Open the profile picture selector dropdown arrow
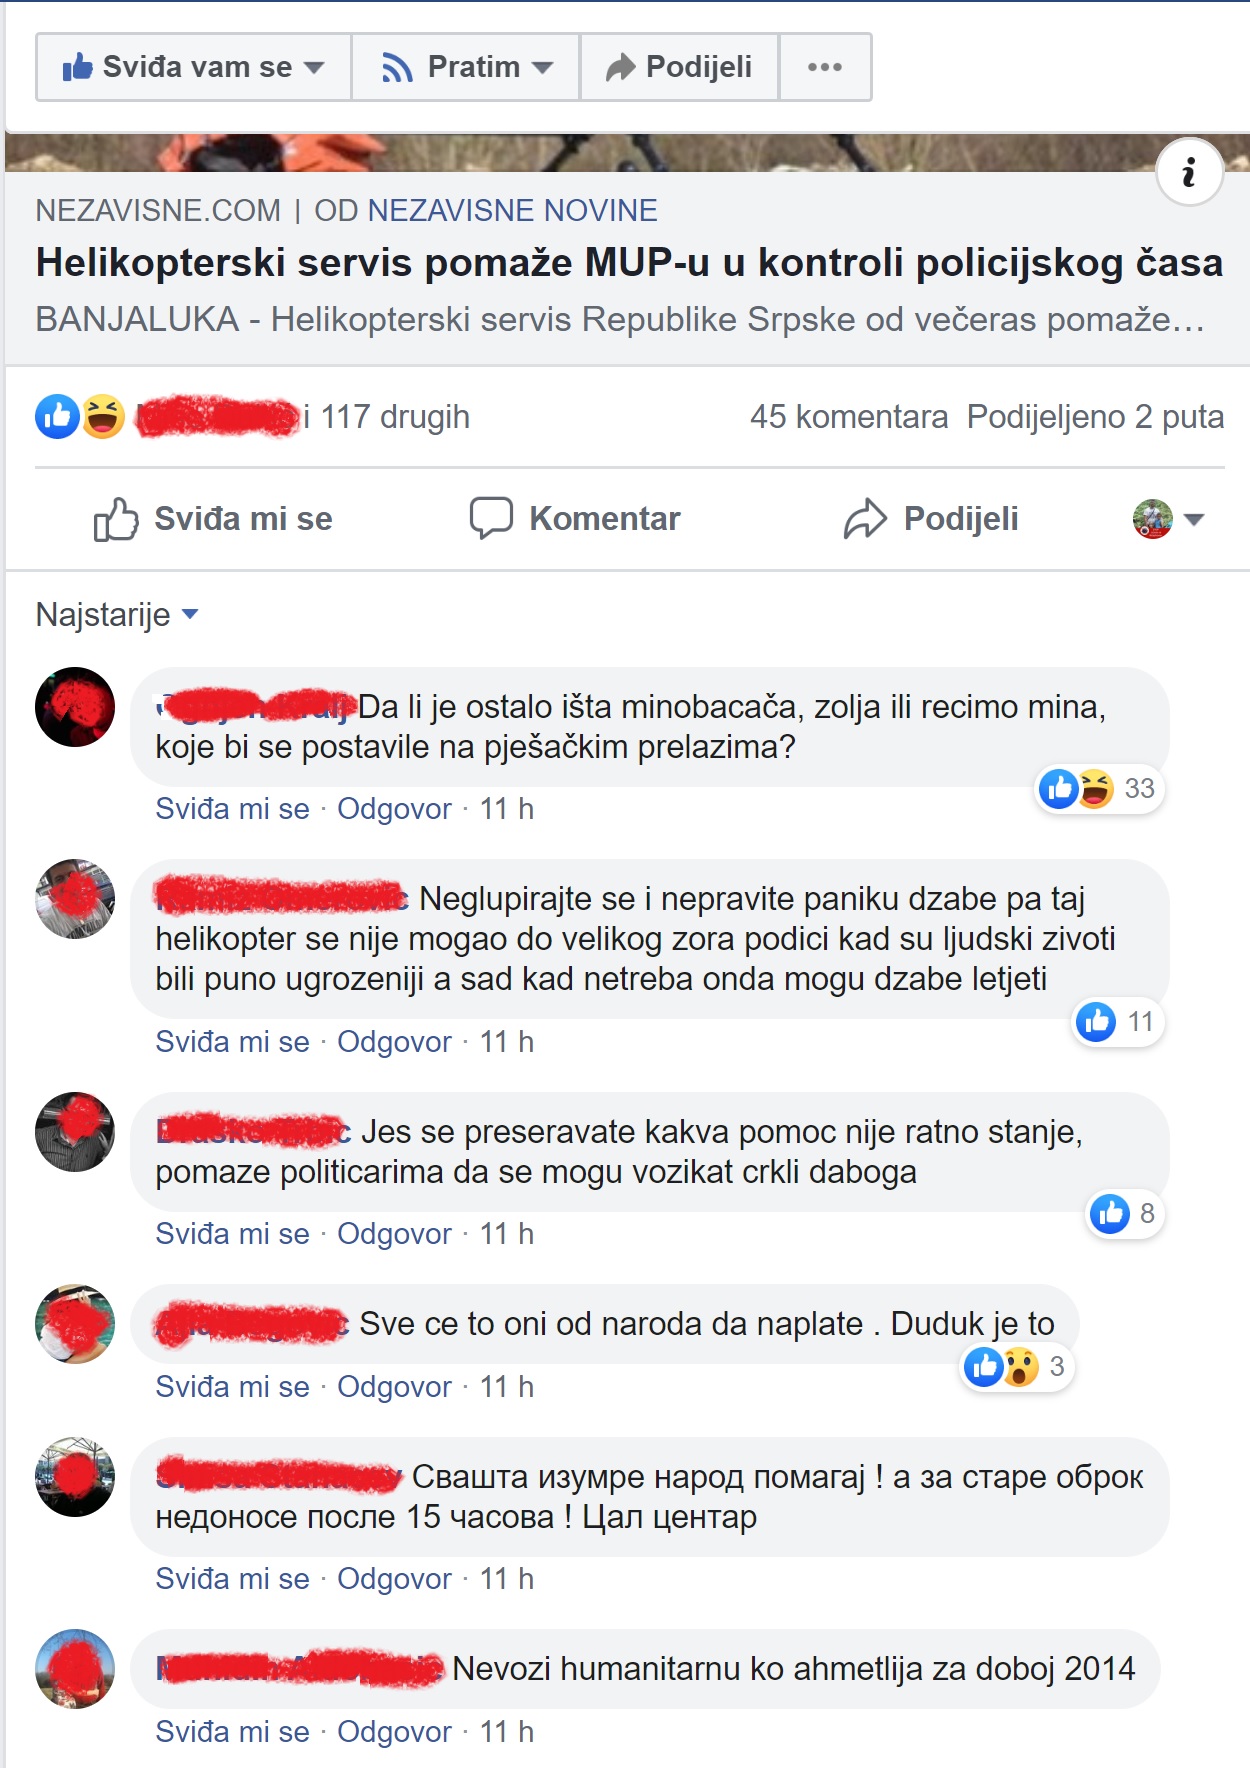 point(1193,519)
